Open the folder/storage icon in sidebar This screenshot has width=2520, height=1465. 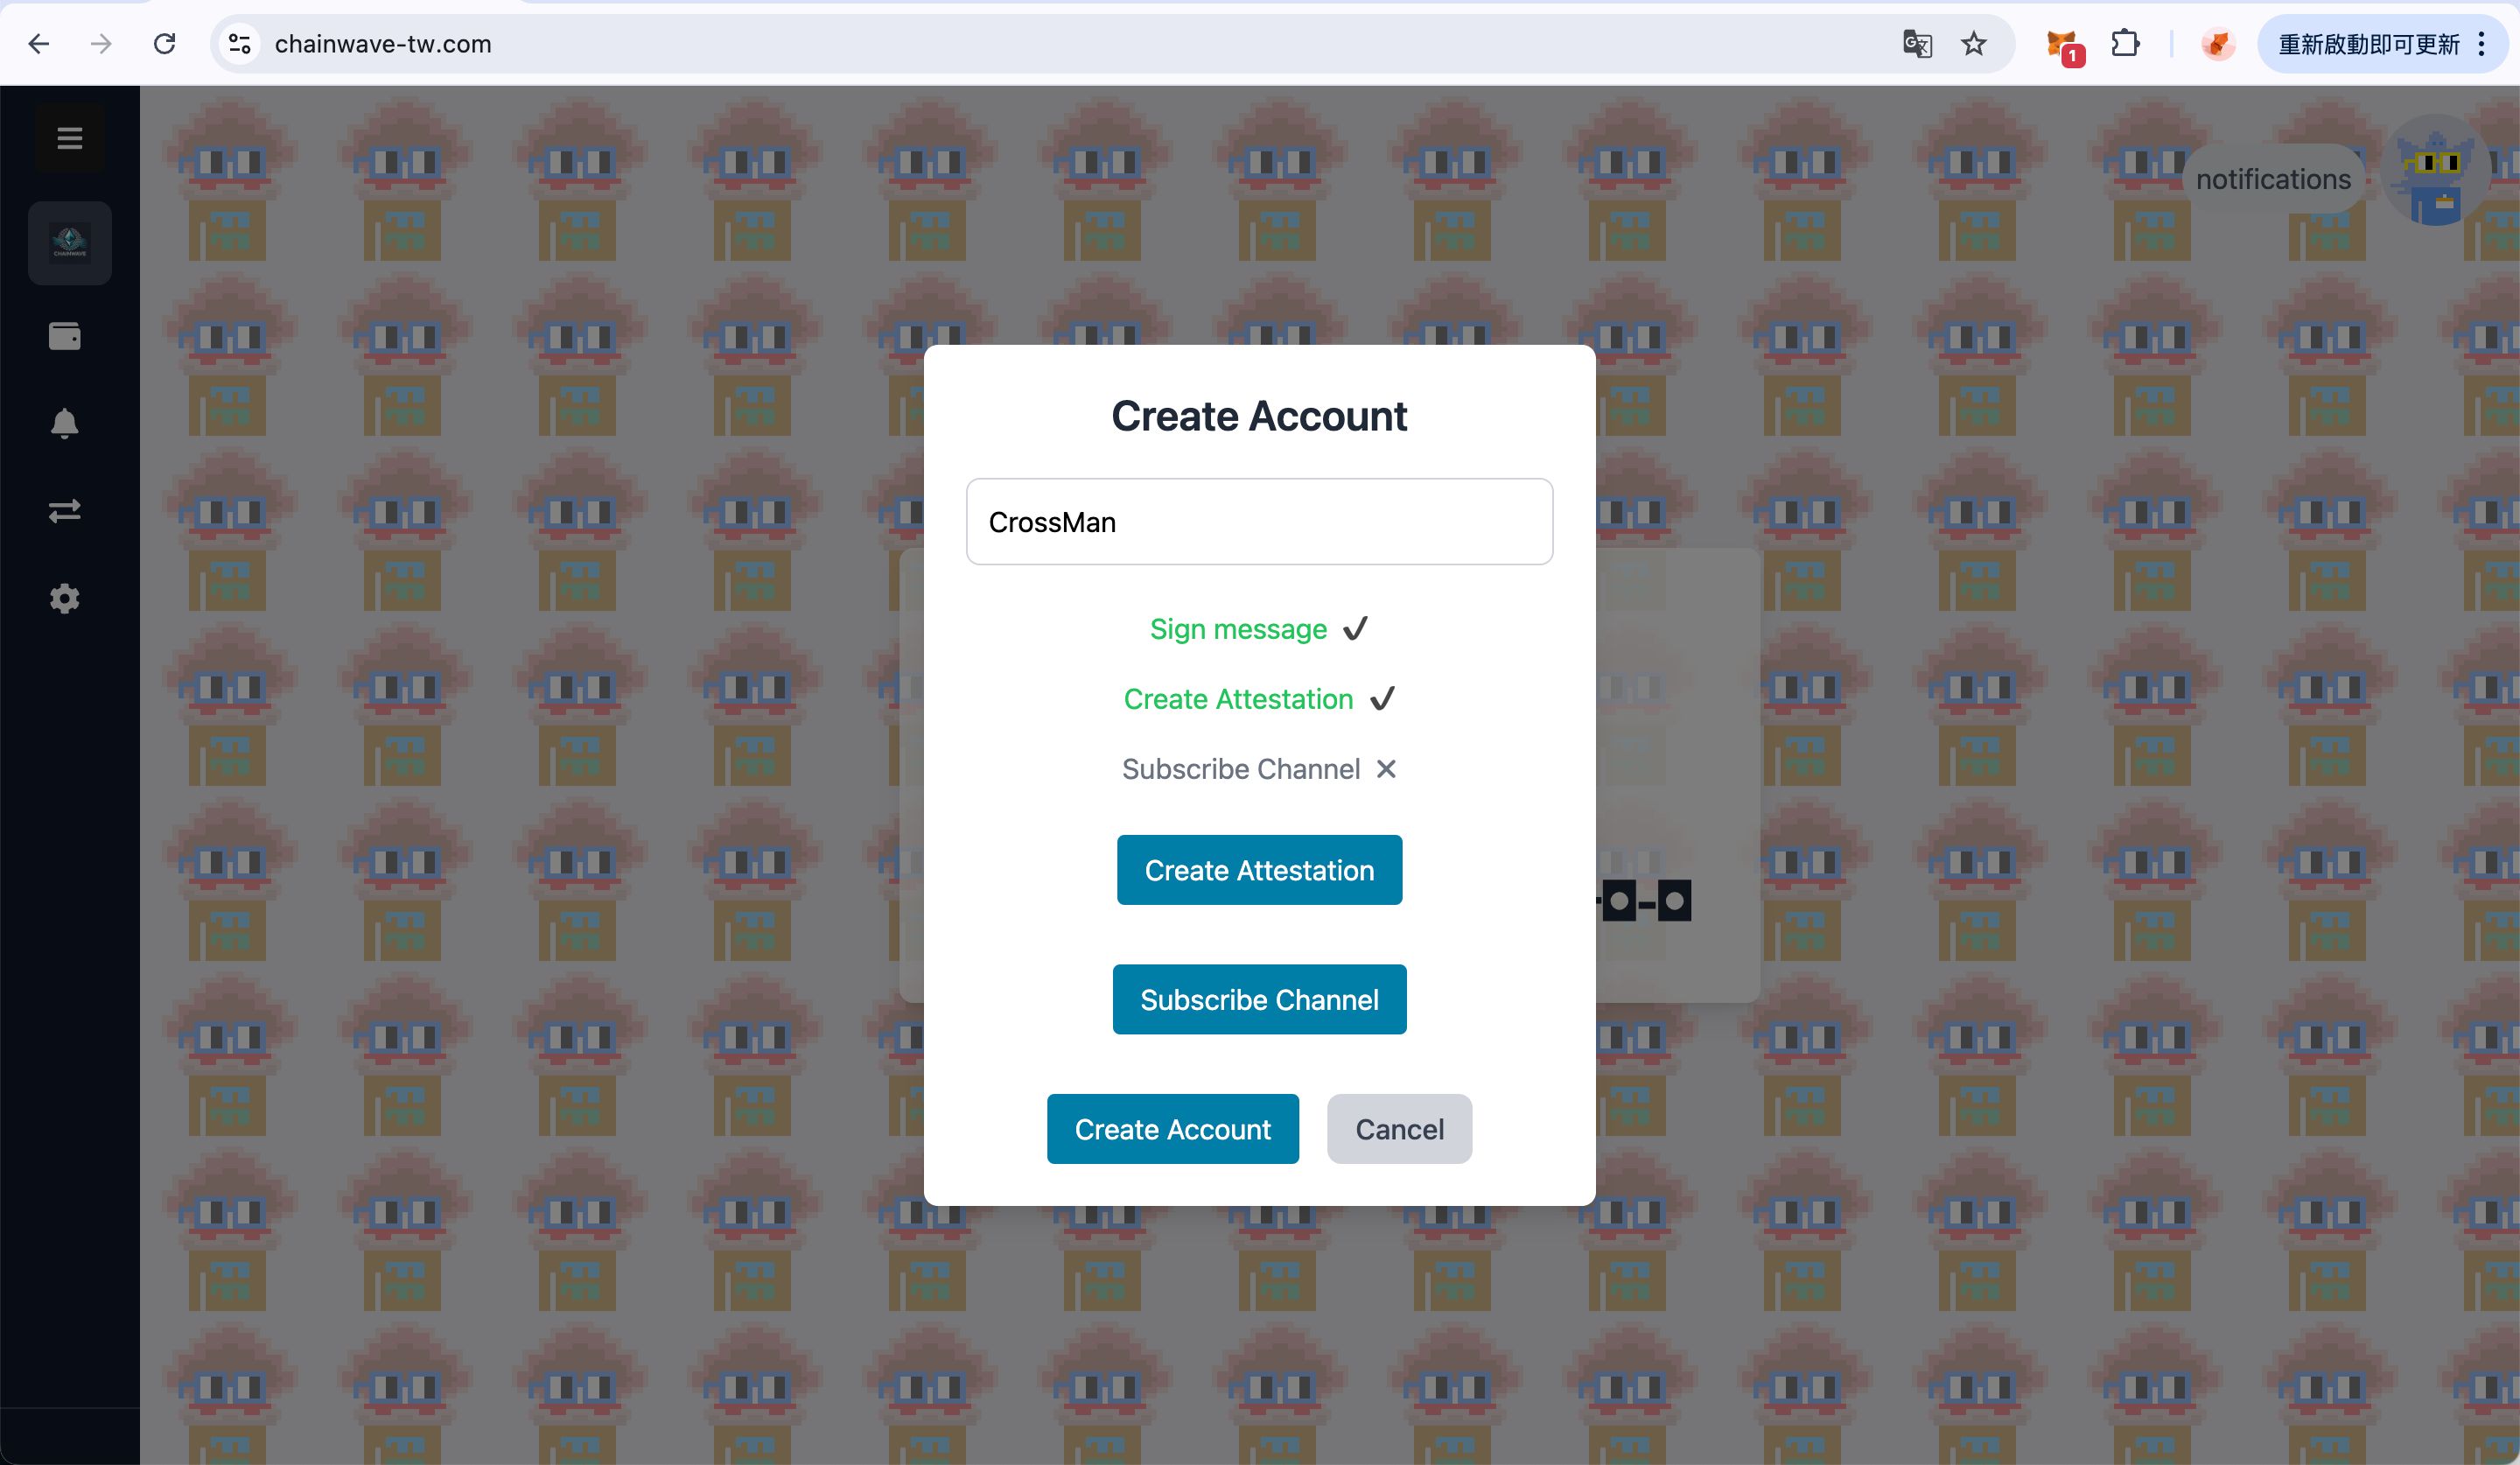pos(66,335)
